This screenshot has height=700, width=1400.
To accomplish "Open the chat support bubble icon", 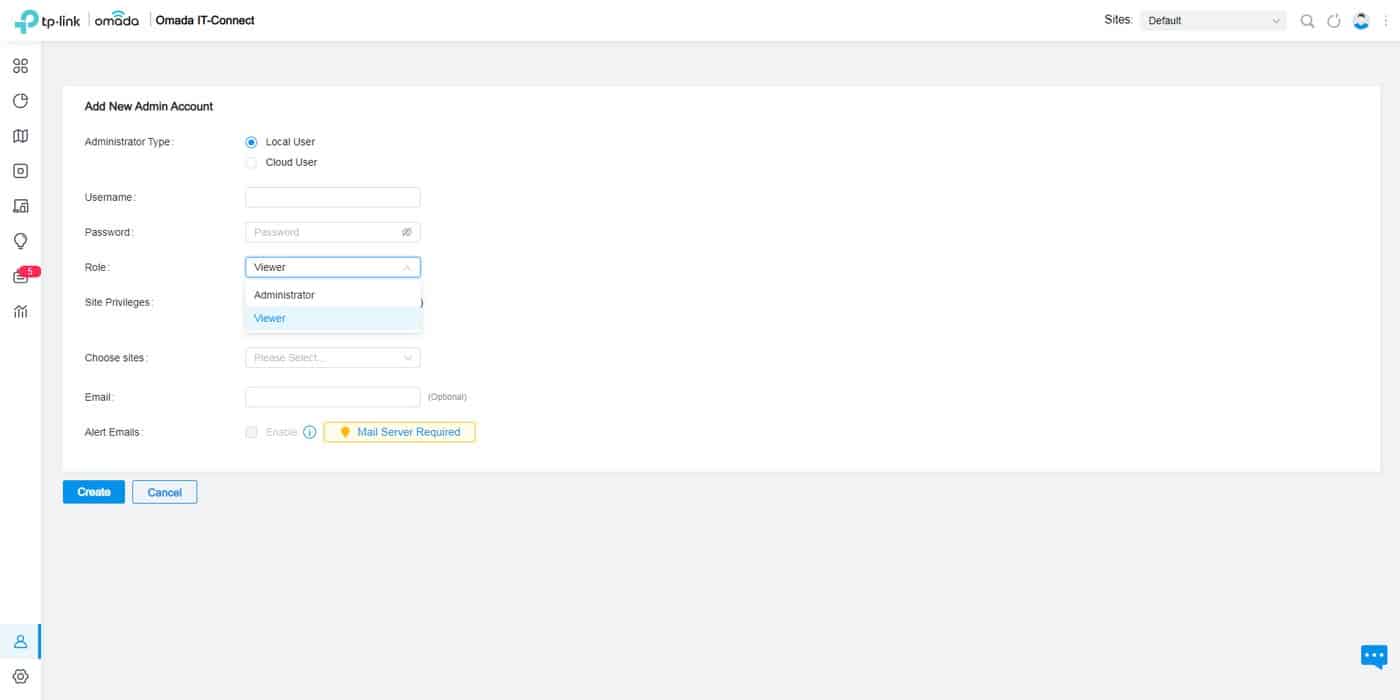I will [x=1374, y=656].
